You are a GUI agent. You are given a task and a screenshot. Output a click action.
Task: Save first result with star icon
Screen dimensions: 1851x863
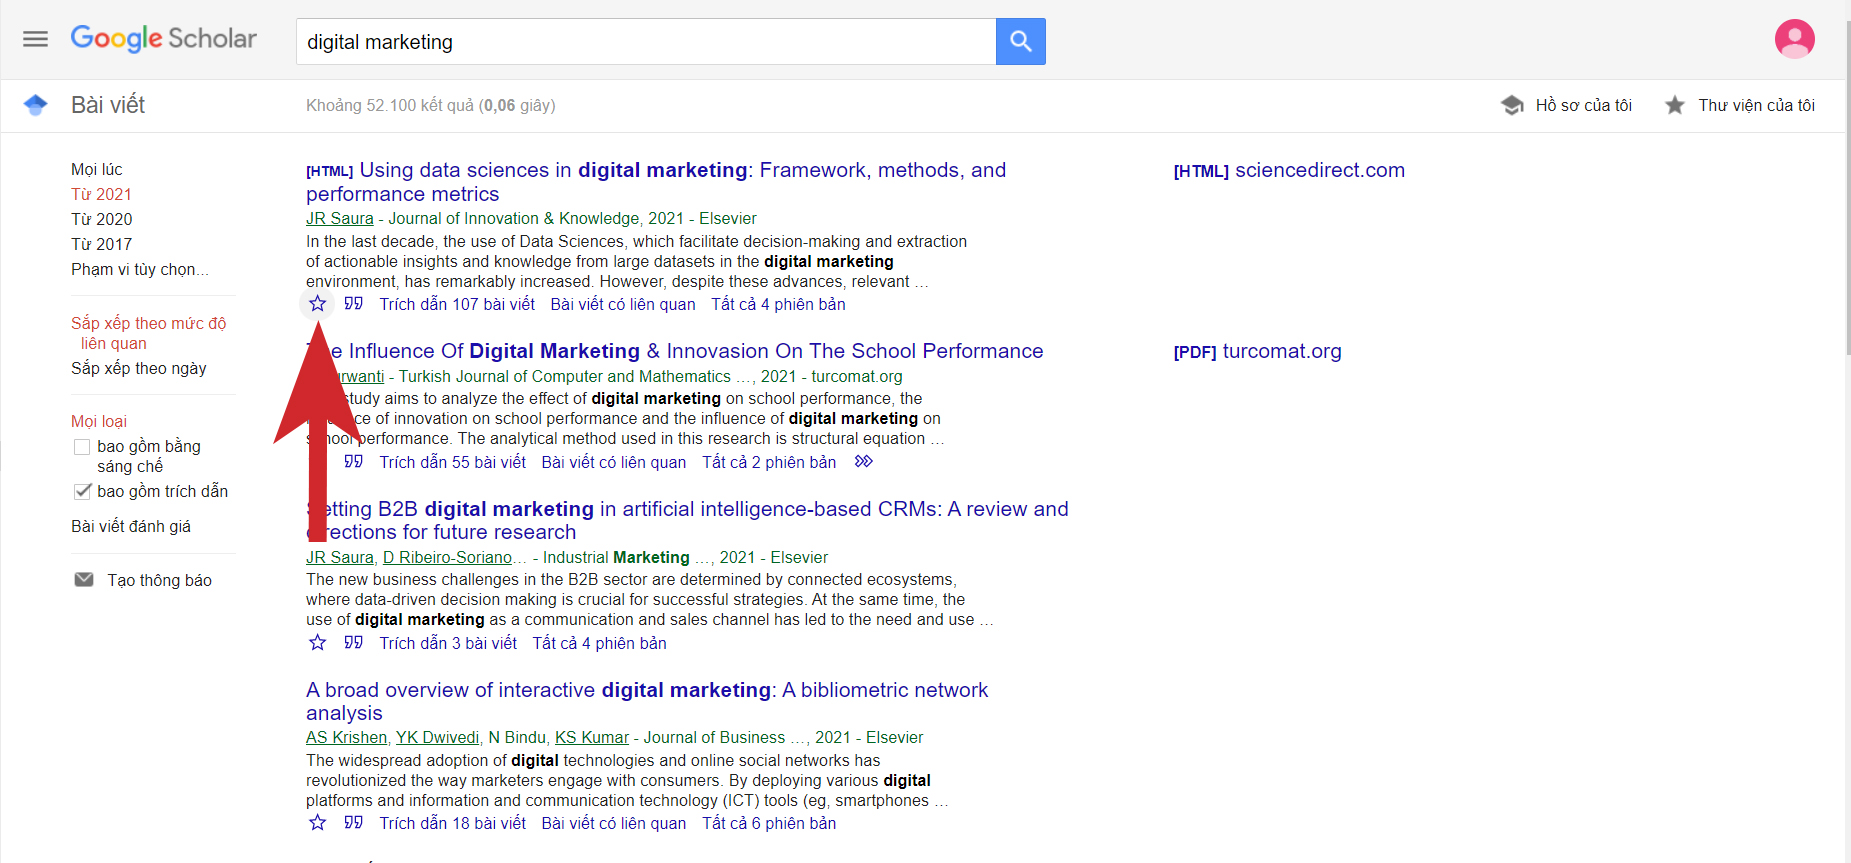(x=317, y=304)
